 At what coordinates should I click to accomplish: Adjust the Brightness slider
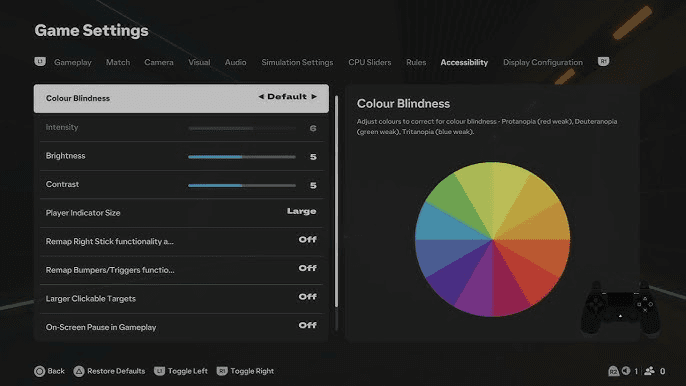242,157
